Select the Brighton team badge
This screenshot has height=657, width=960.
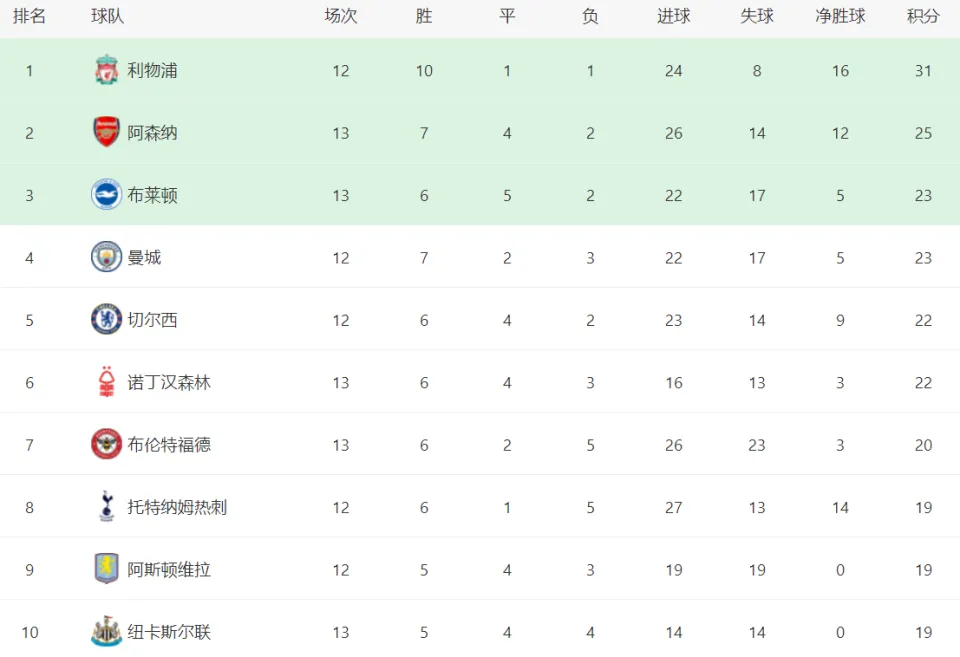107,195
